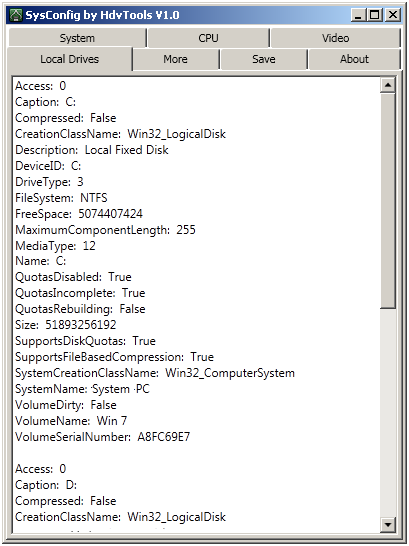Viewport: 409px width, 546px height.
Task: Click 'VolumeName: Win 7' line
Action: coord(71,421)
